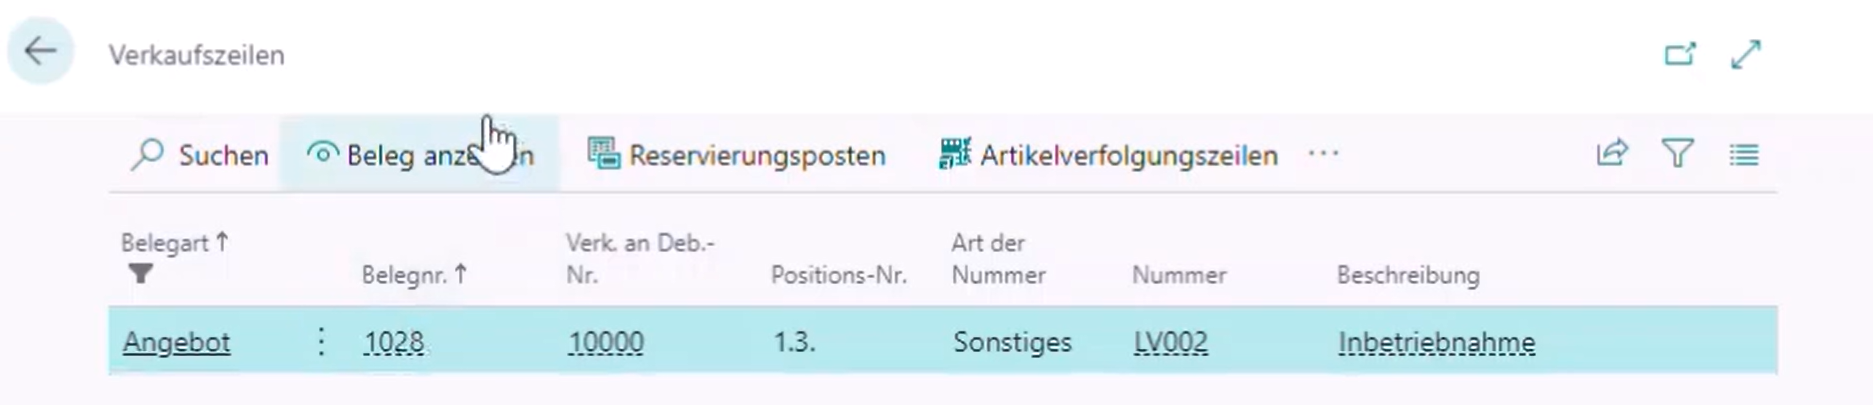Image resolution: width=1873 pixels, height=405 pixels.
Task: Open the Suchen search action
Action: pyautogui.click(x=200, y=155)
